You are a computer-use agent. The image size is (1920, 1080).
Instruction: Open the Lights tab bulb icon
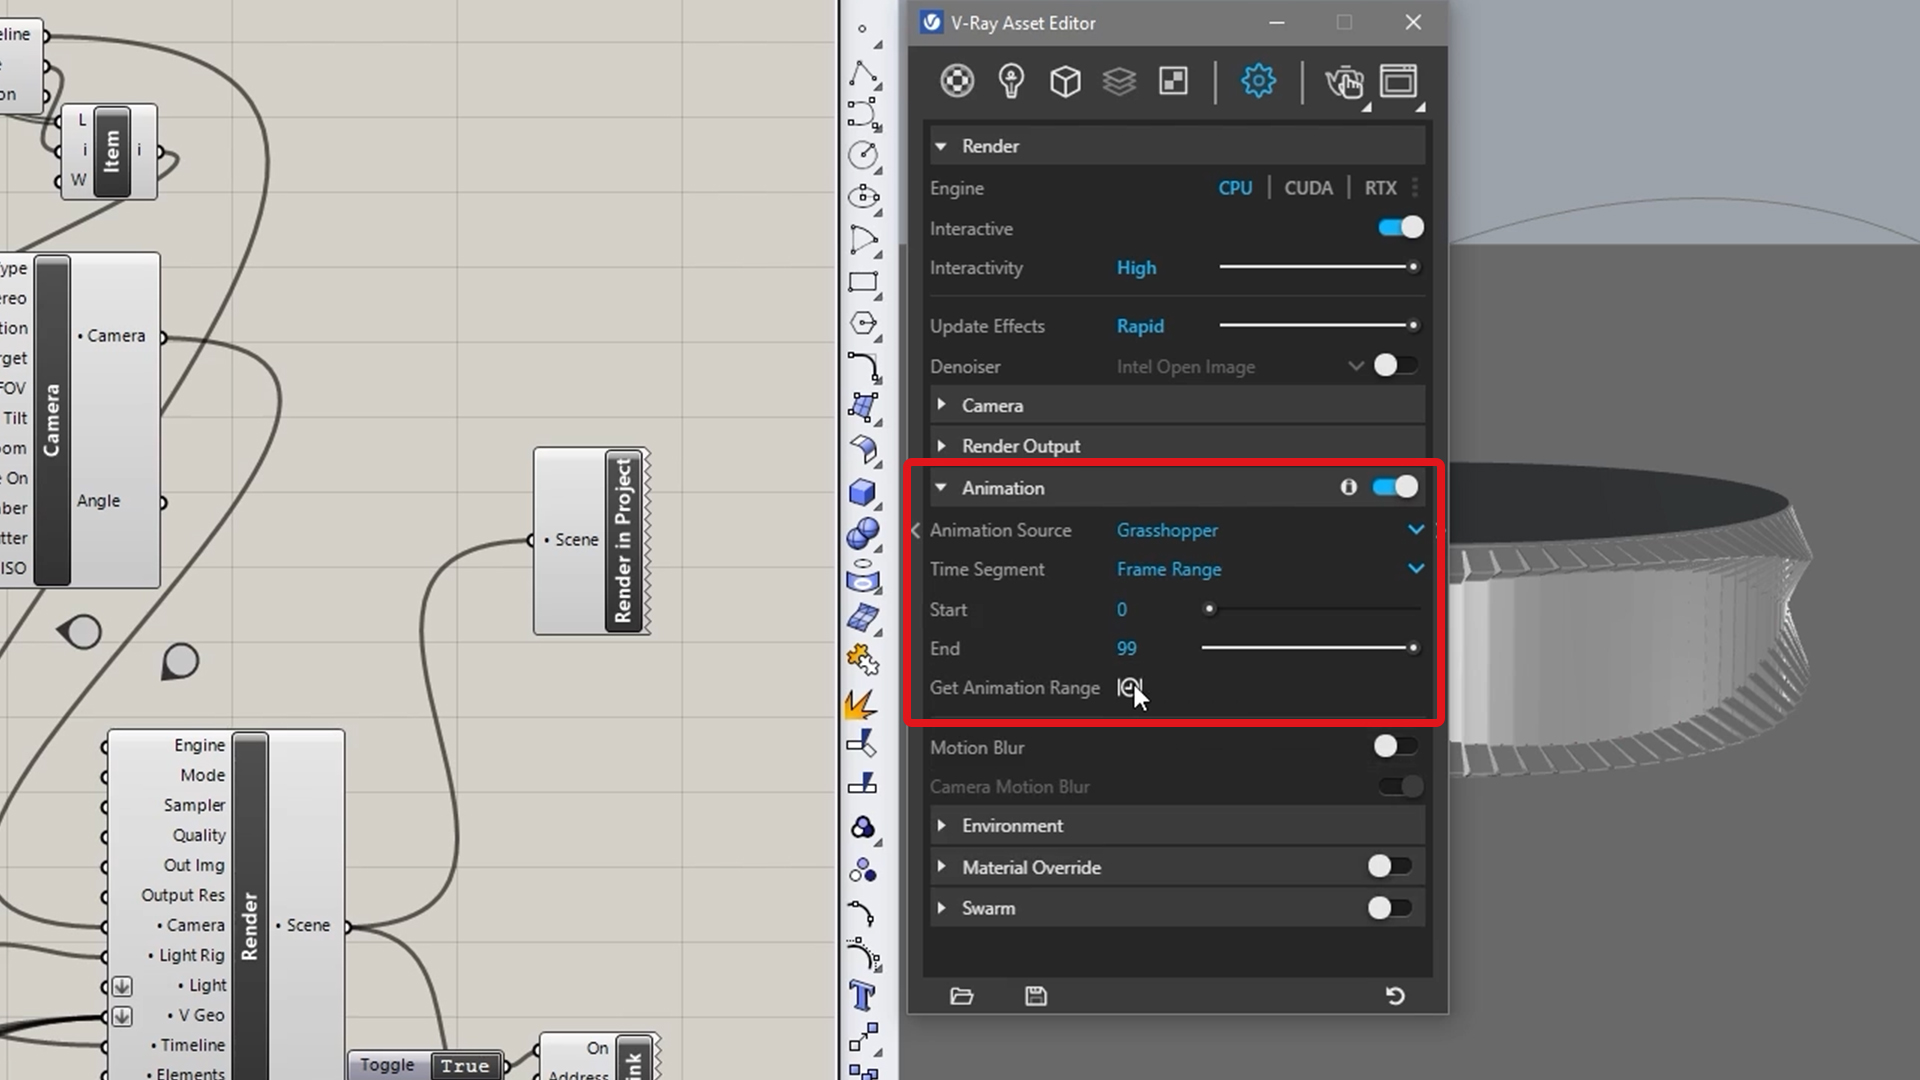pos(1011,81)
